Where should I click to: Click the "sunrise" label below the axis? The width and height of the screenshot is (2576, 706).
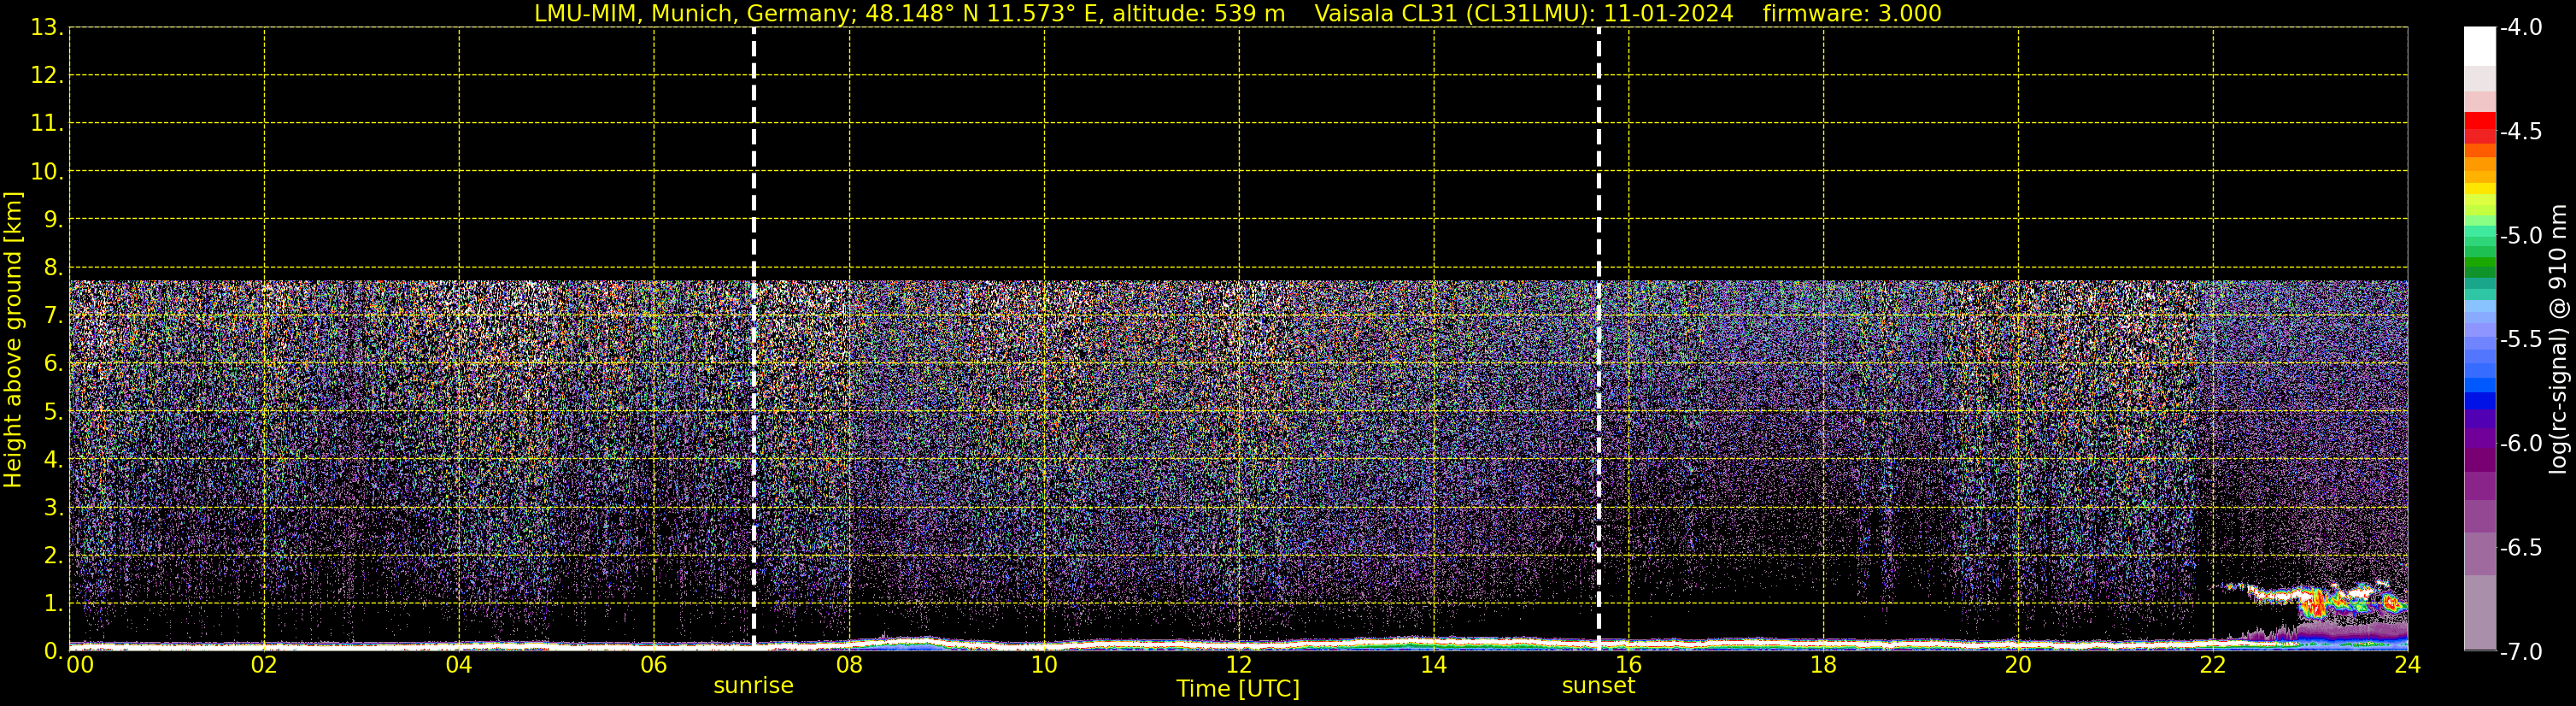[x=753, y=686]
